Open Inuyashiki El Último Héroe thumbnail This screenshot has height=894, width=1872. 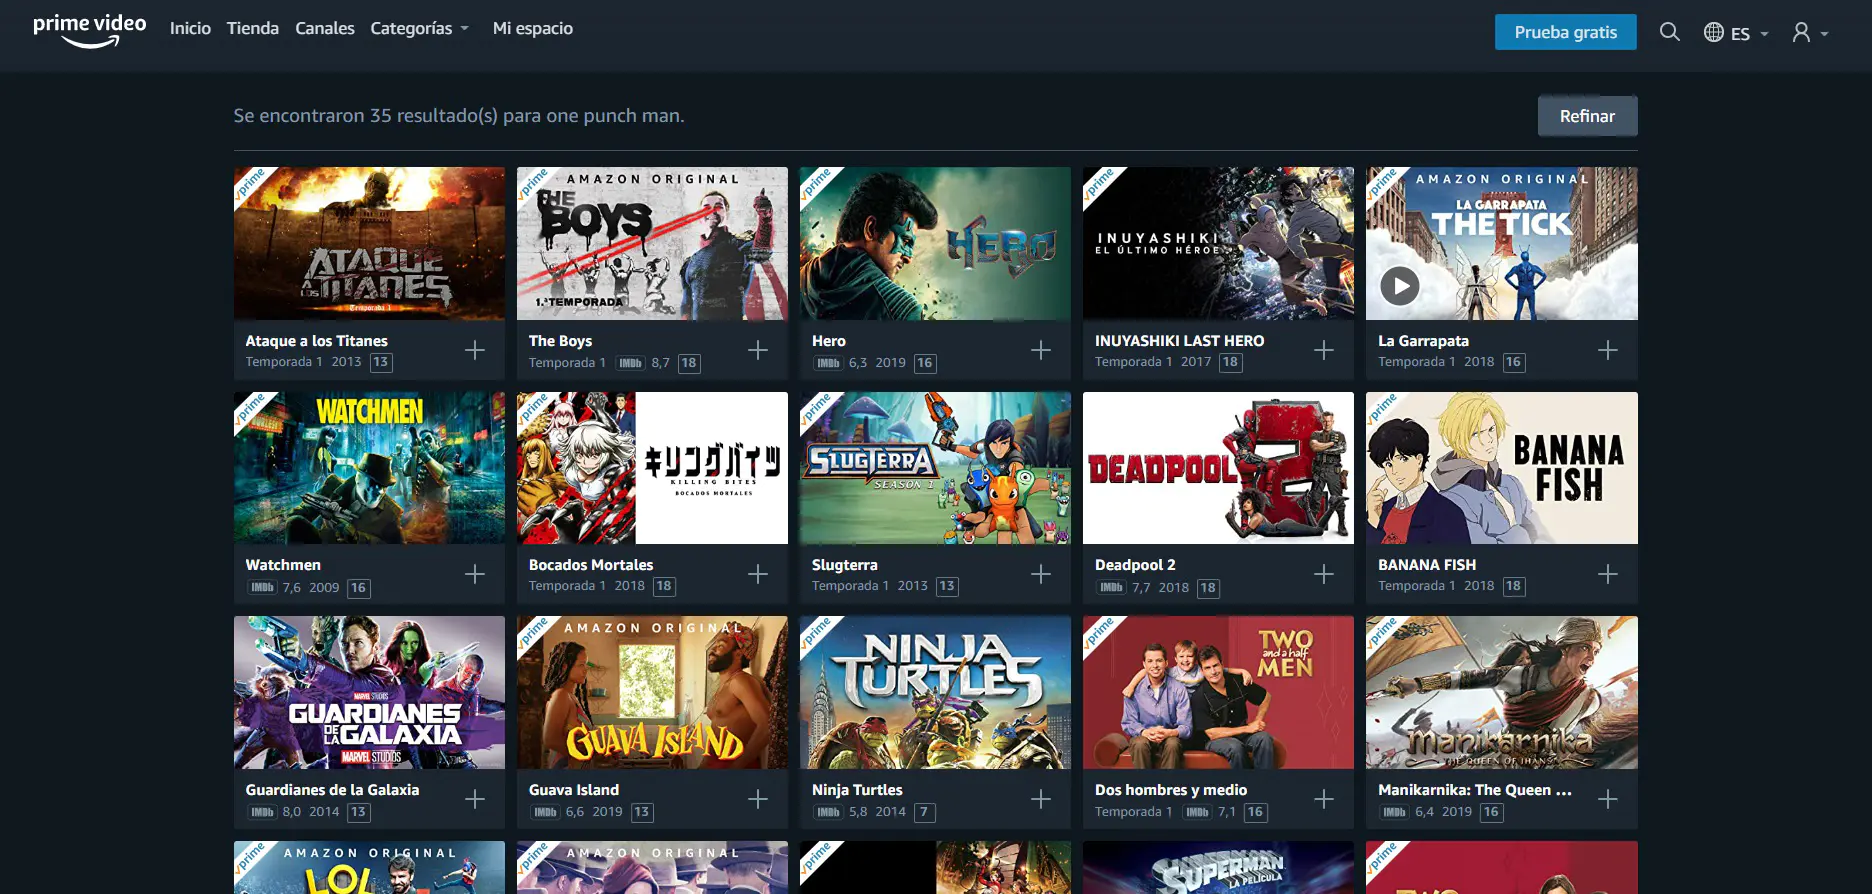click(x=1218, y=243)
